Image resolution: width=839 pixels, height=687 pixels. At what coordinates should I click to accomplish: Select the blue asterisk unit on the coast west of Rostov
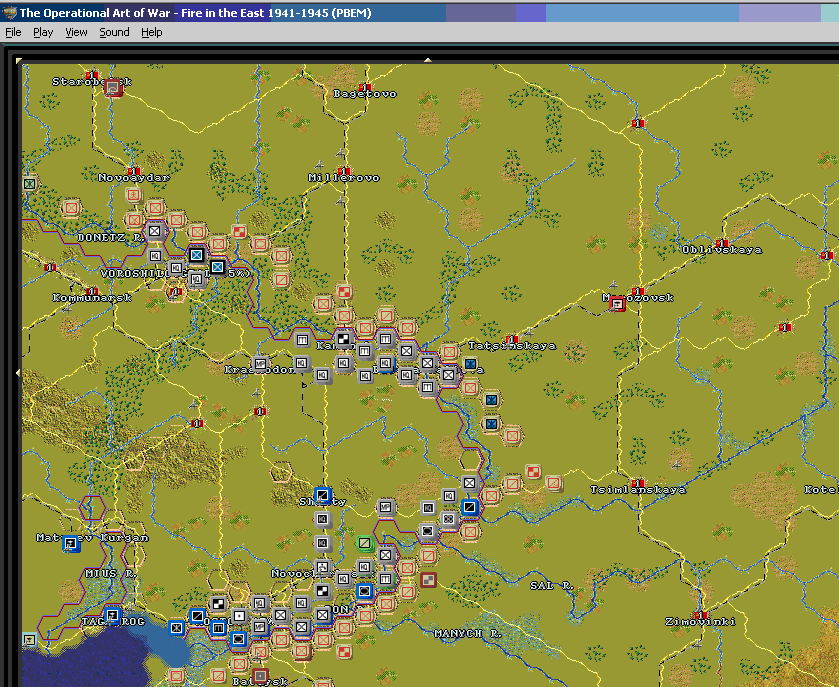(177, 627)
